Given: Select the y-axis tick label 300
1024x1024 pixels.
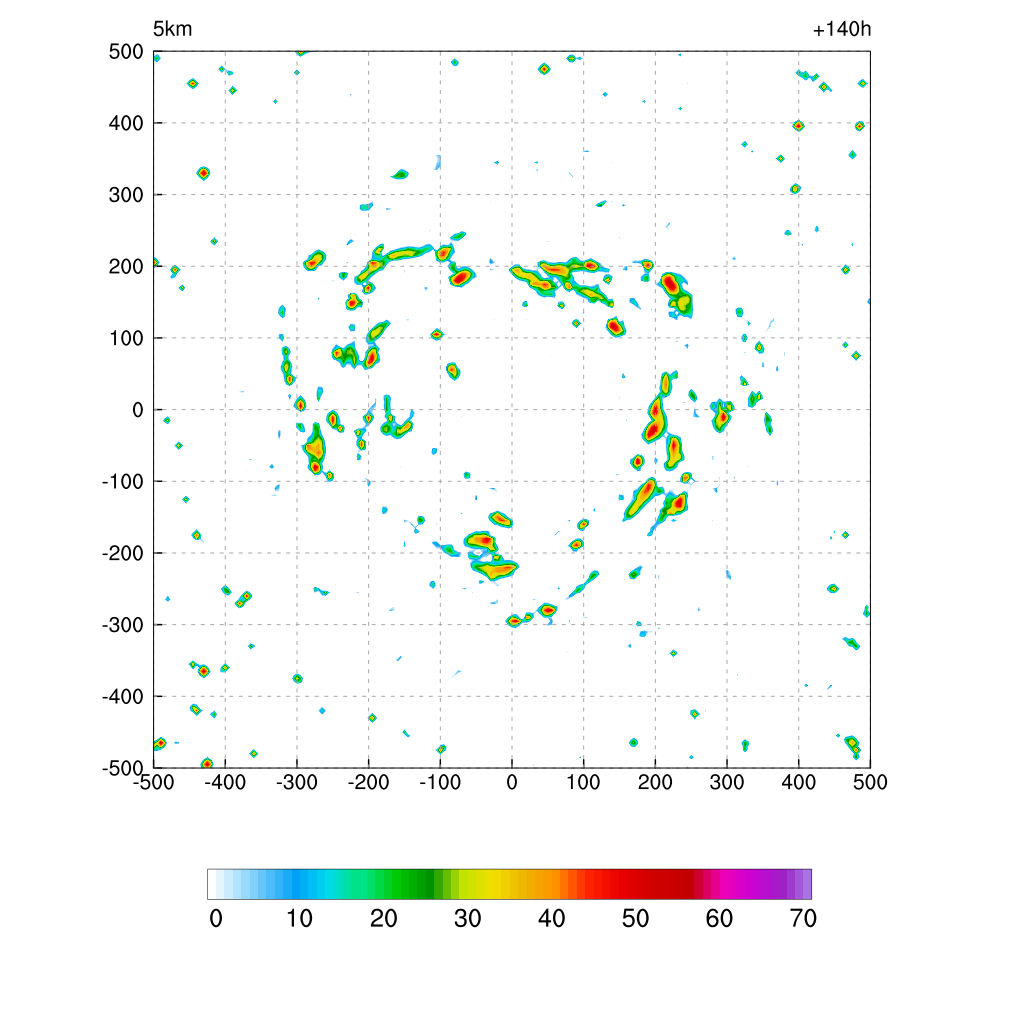Looking at the screenshot, I should [x=126, y=195].
